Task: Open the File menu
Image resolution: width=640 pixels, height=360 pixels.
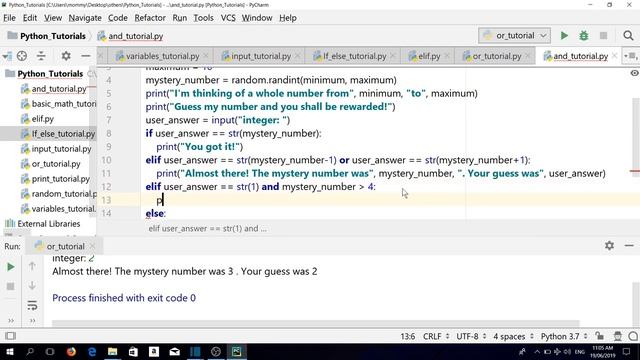Action: [9, 18]
